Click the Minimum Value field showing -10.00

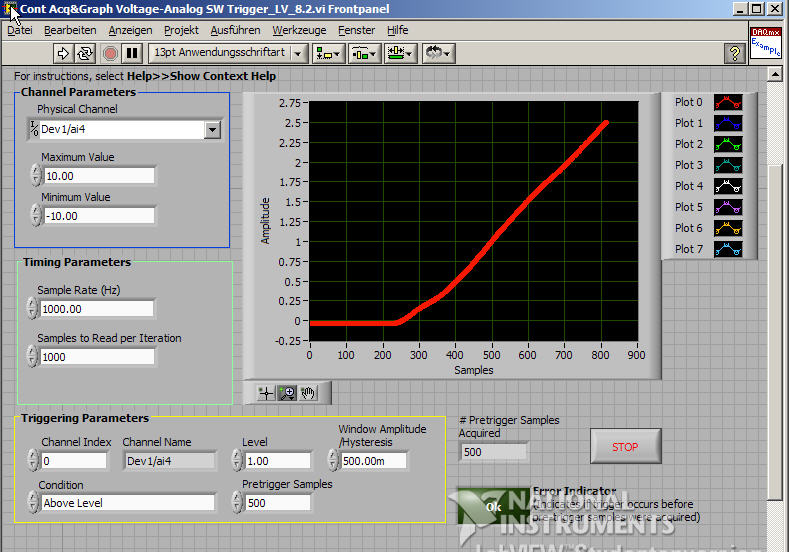tap(99, 216)
